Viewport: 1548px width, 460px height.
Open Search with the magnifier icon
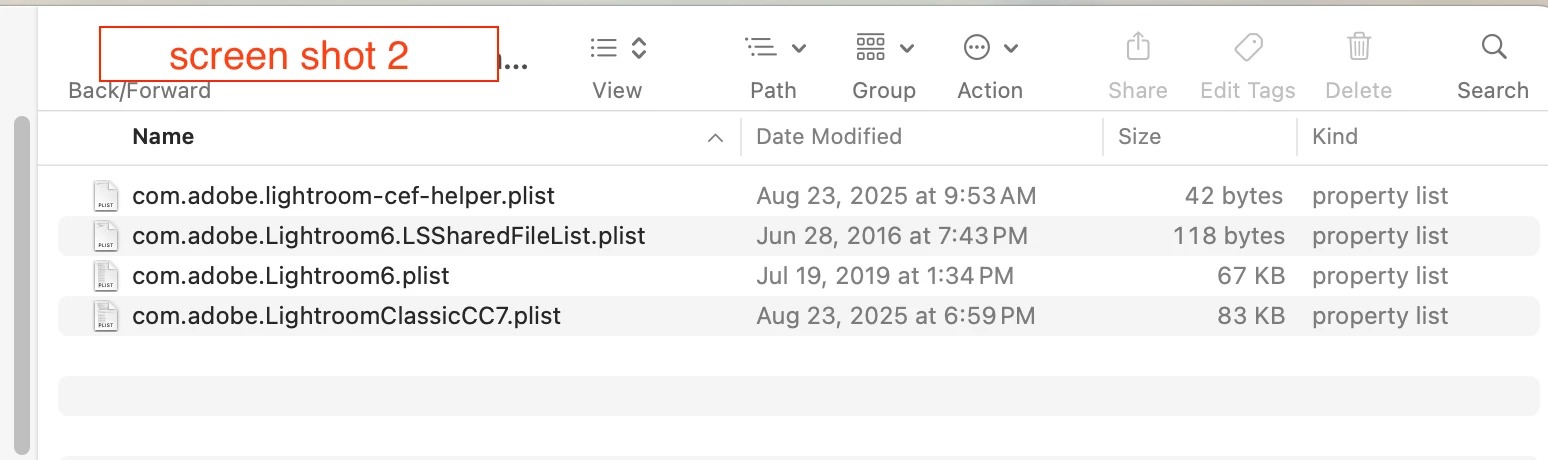(1493, 46)
